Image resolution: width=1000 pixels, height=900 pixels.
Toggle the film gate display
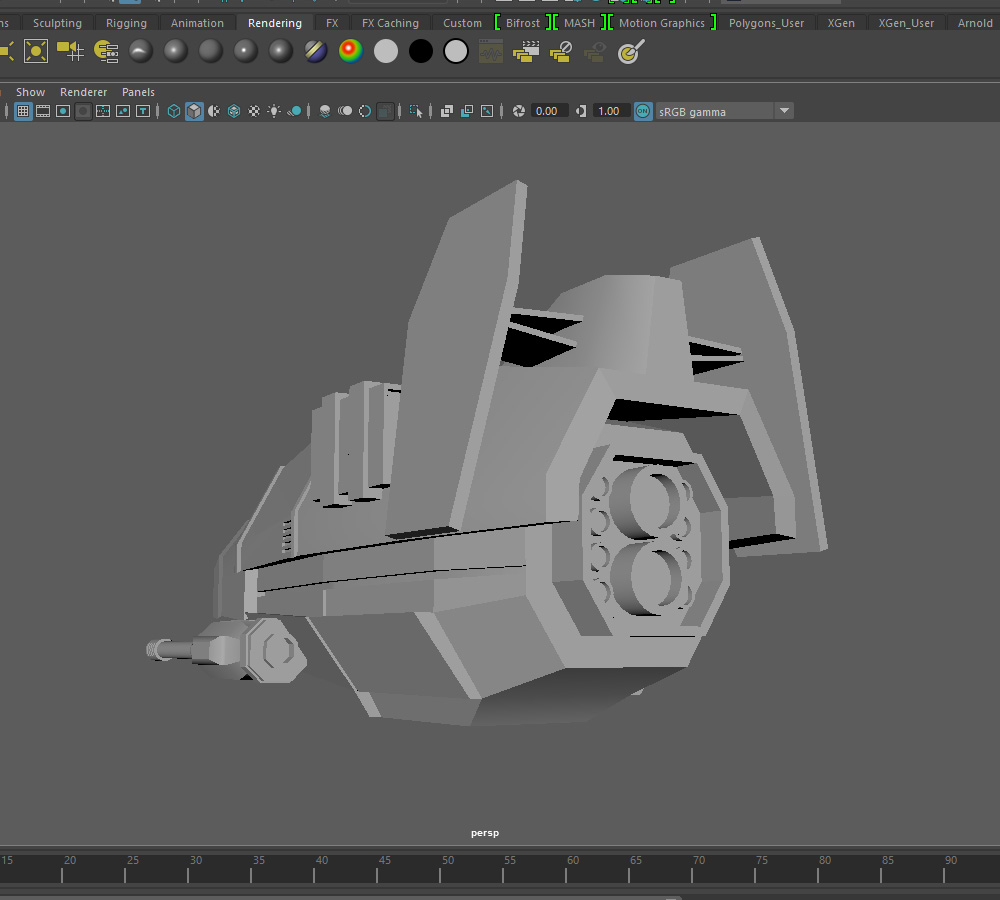(43, 112)
